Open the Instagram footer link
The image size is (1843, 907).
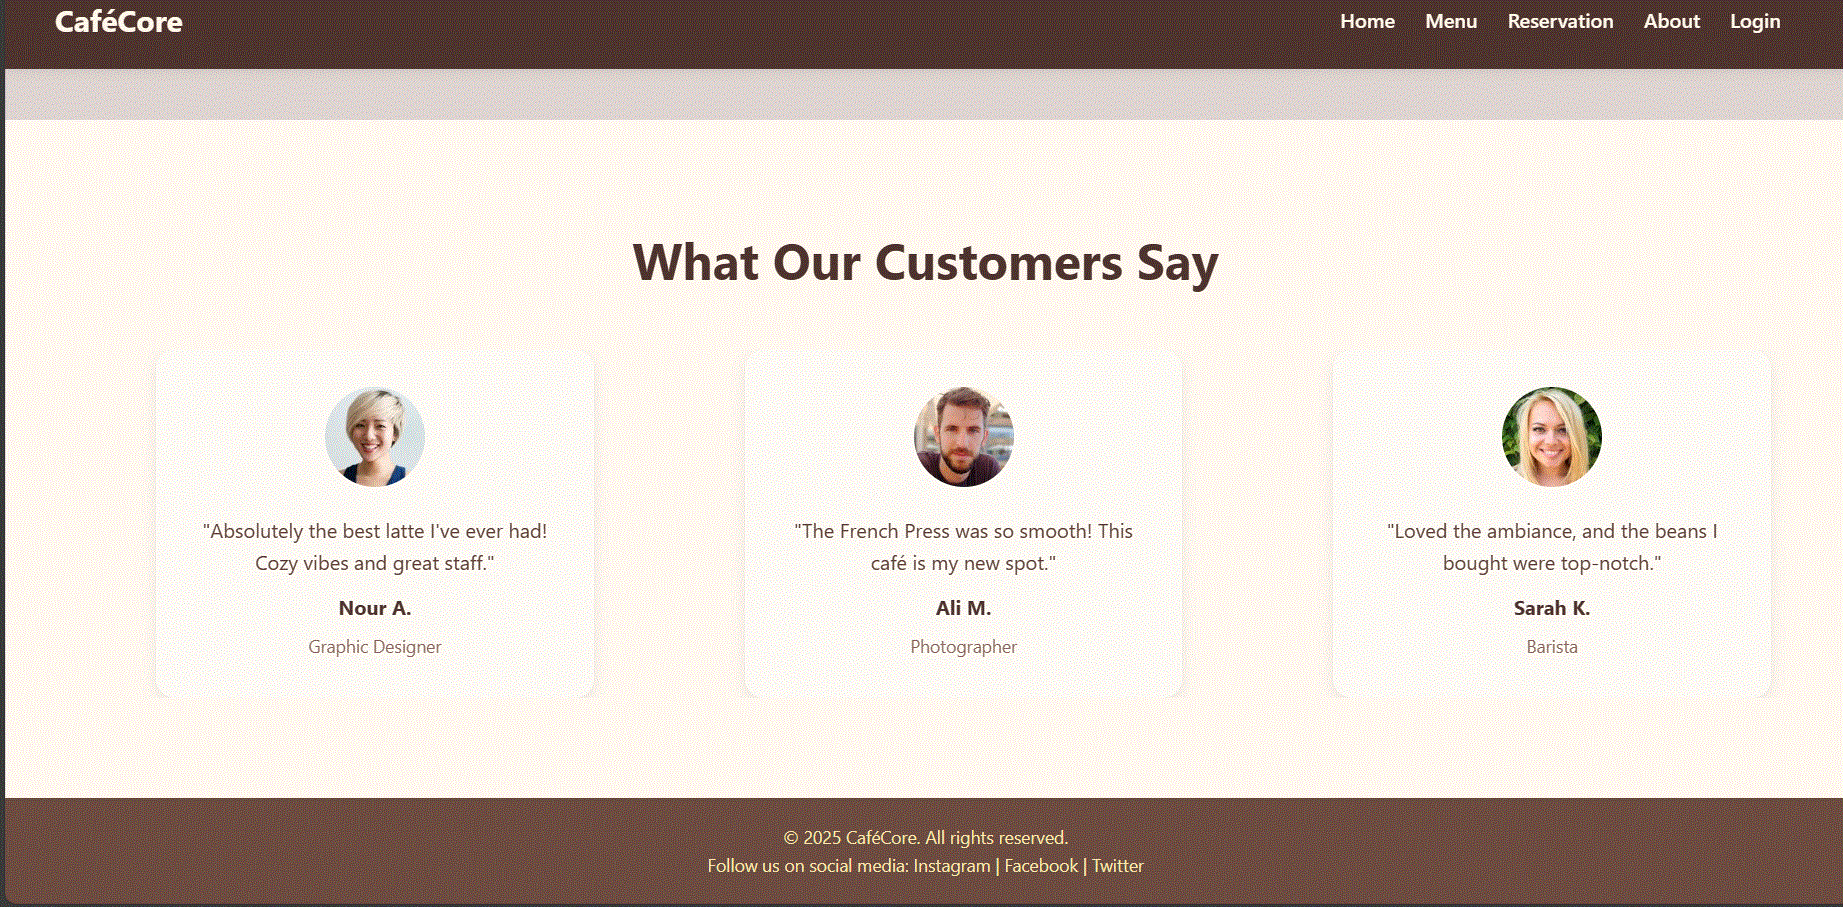tap(951, 866)
